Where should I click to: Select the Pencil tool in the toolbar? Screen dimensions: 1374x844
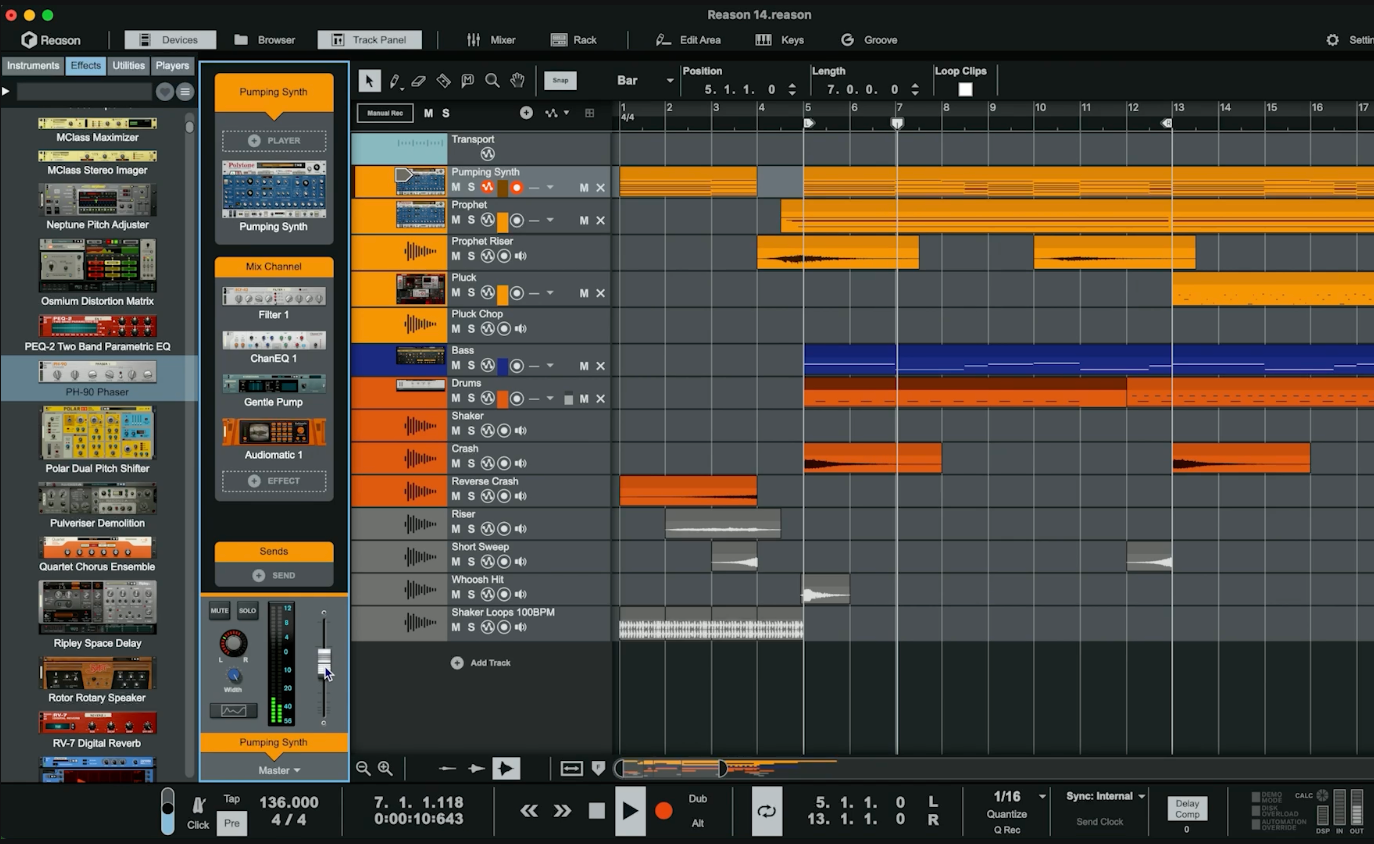click(x=395, y=81)
